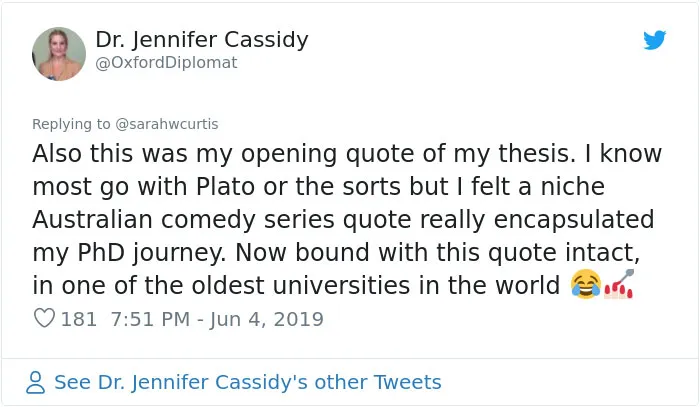Open Dr. Jennifer Cassidy's profile photo
700x407 pixels.
59,54
